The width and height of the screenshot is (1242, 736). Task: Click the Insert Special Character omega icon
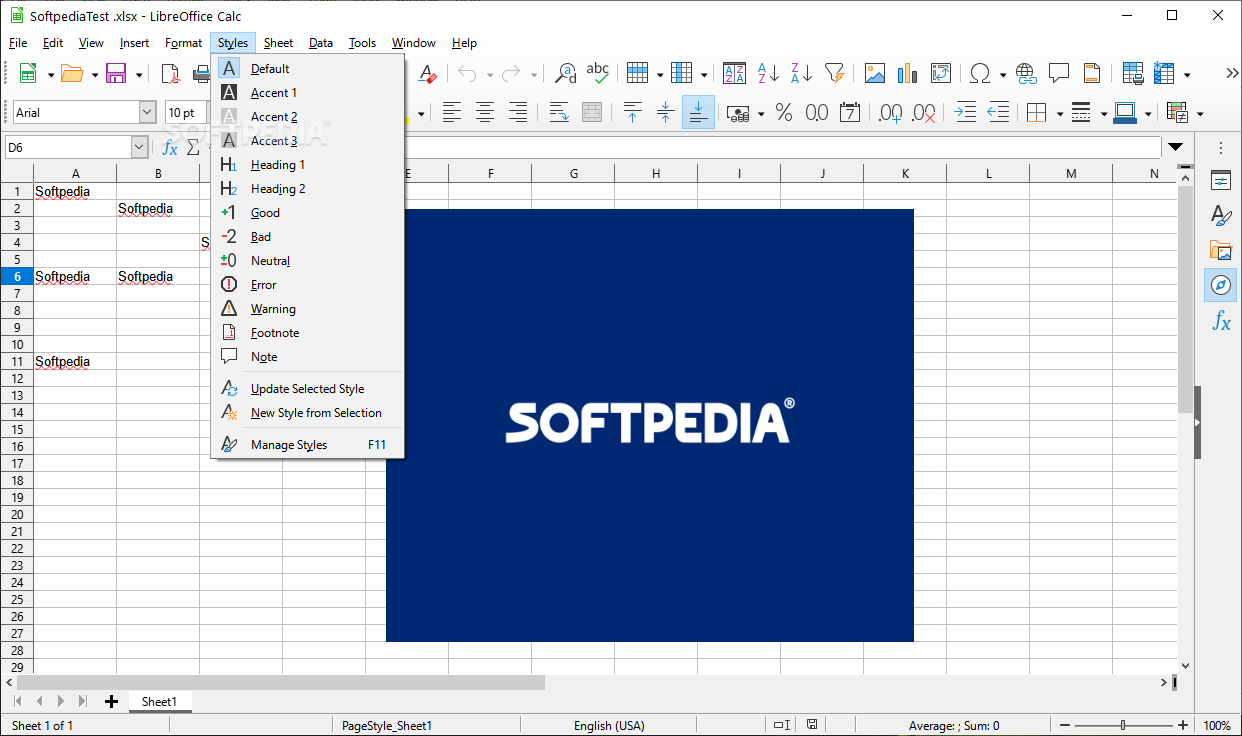(x=981, y=73)
